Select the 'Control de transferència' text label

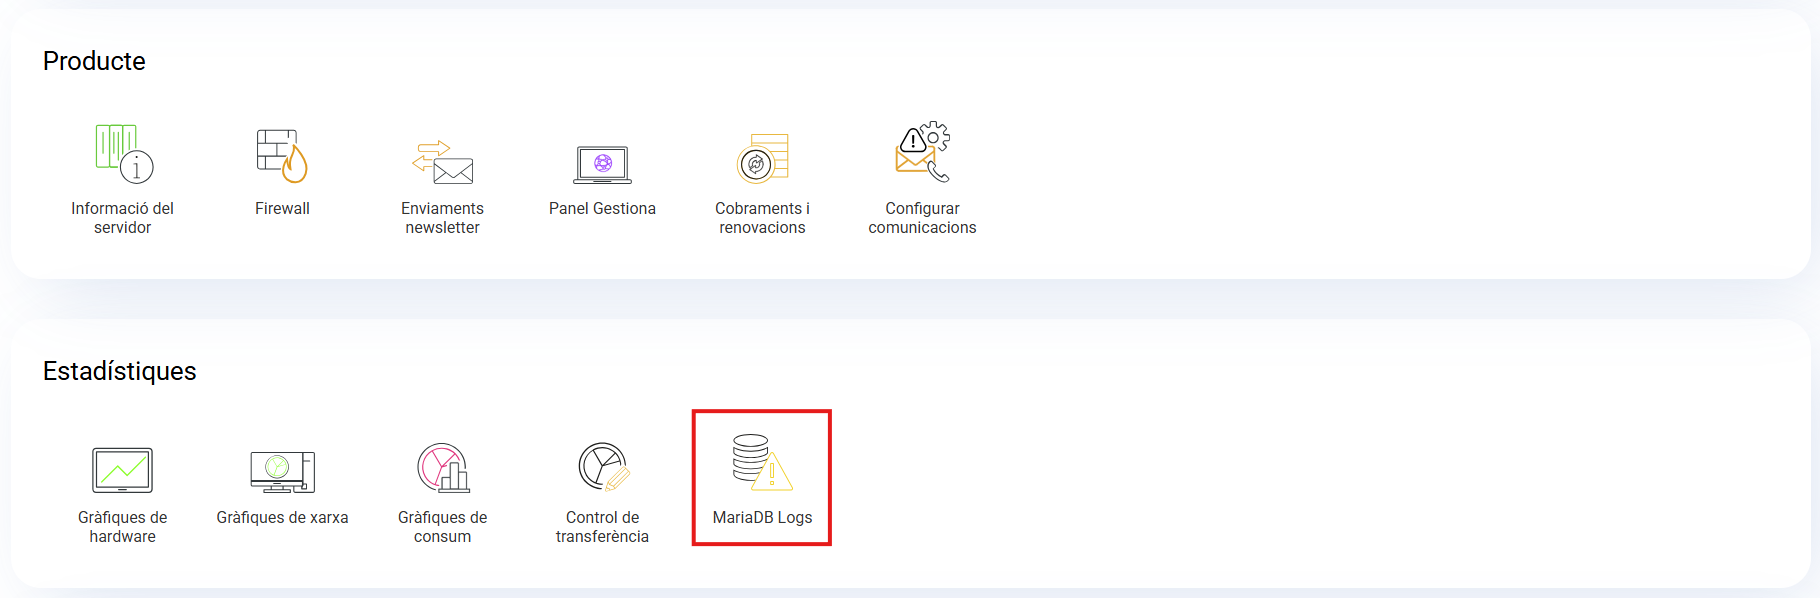(602, 527)
